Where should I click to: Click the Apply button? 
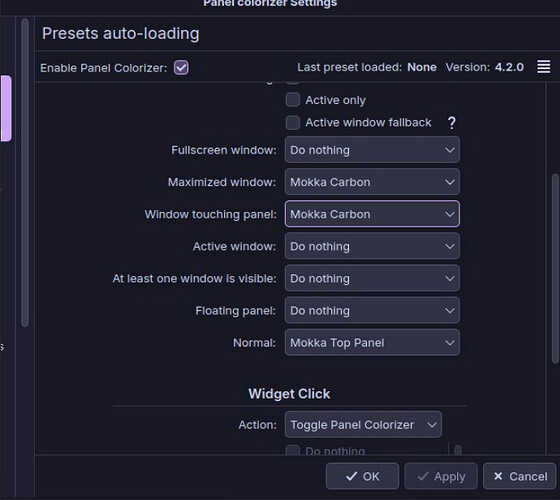(x=441, y=476)
